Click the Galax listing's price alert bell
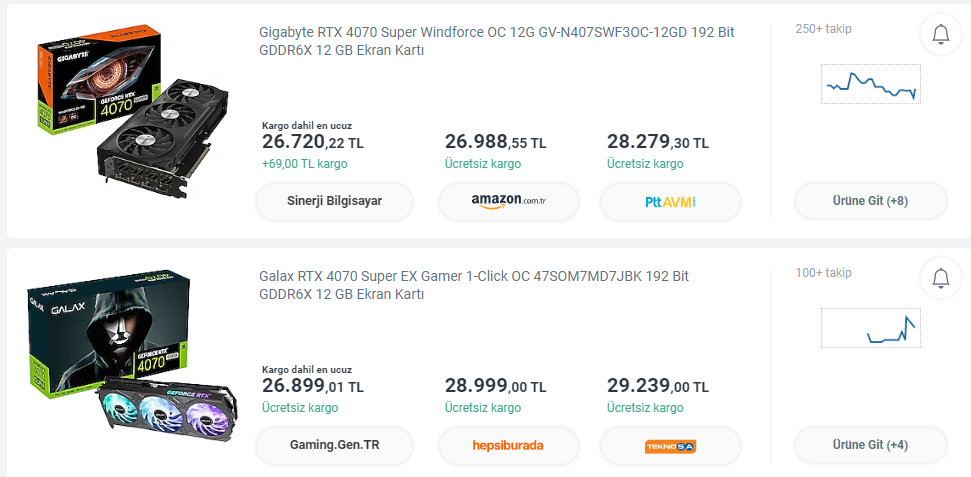The height and width of the screenshot is (477, 971). pyautogui.click(x=941, y=278)
